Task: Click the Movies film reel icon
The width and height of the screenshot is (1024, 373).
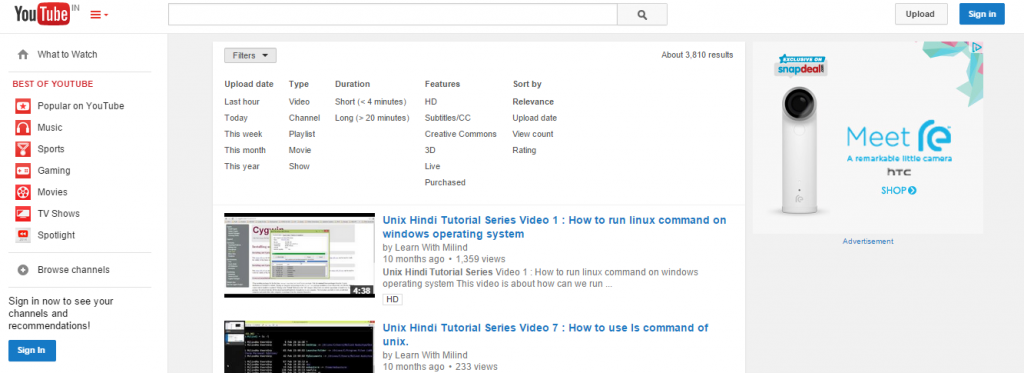Action: tap(23, 192)
